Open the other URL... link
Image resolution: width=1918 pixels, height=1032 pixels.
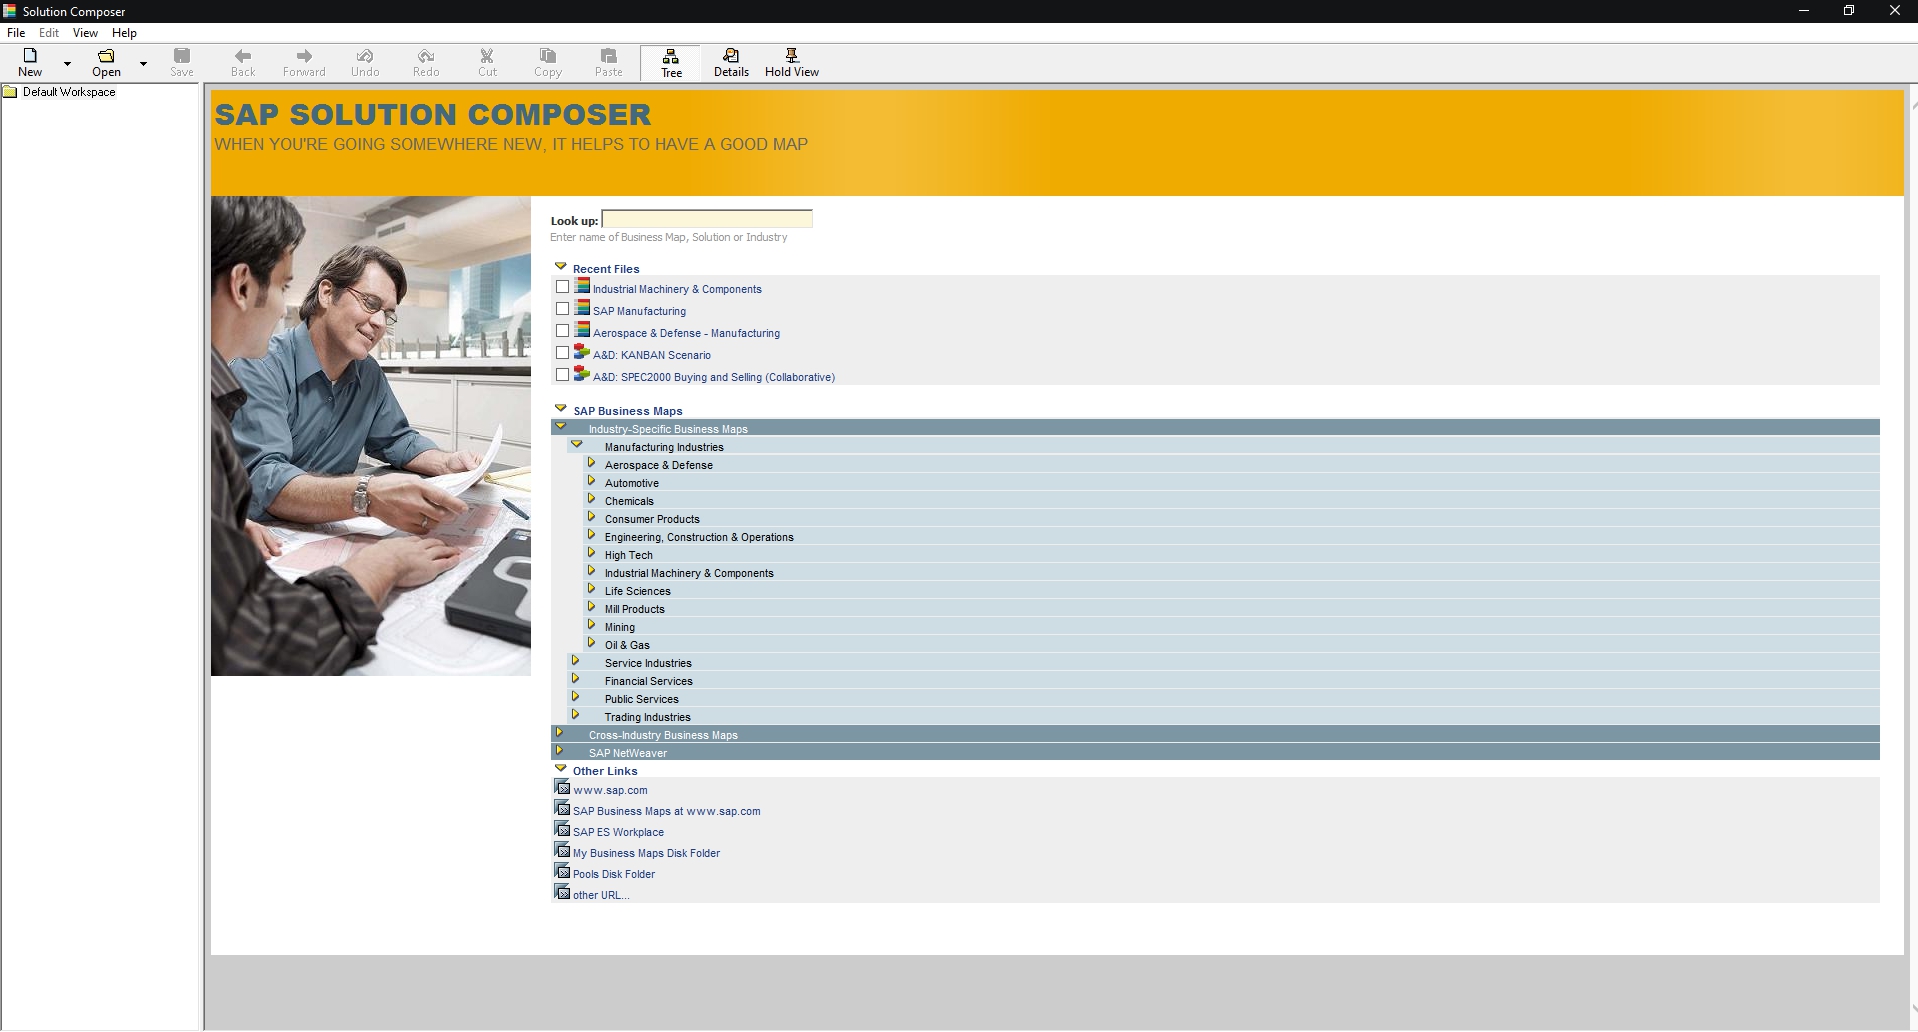(x=601, y=895)
